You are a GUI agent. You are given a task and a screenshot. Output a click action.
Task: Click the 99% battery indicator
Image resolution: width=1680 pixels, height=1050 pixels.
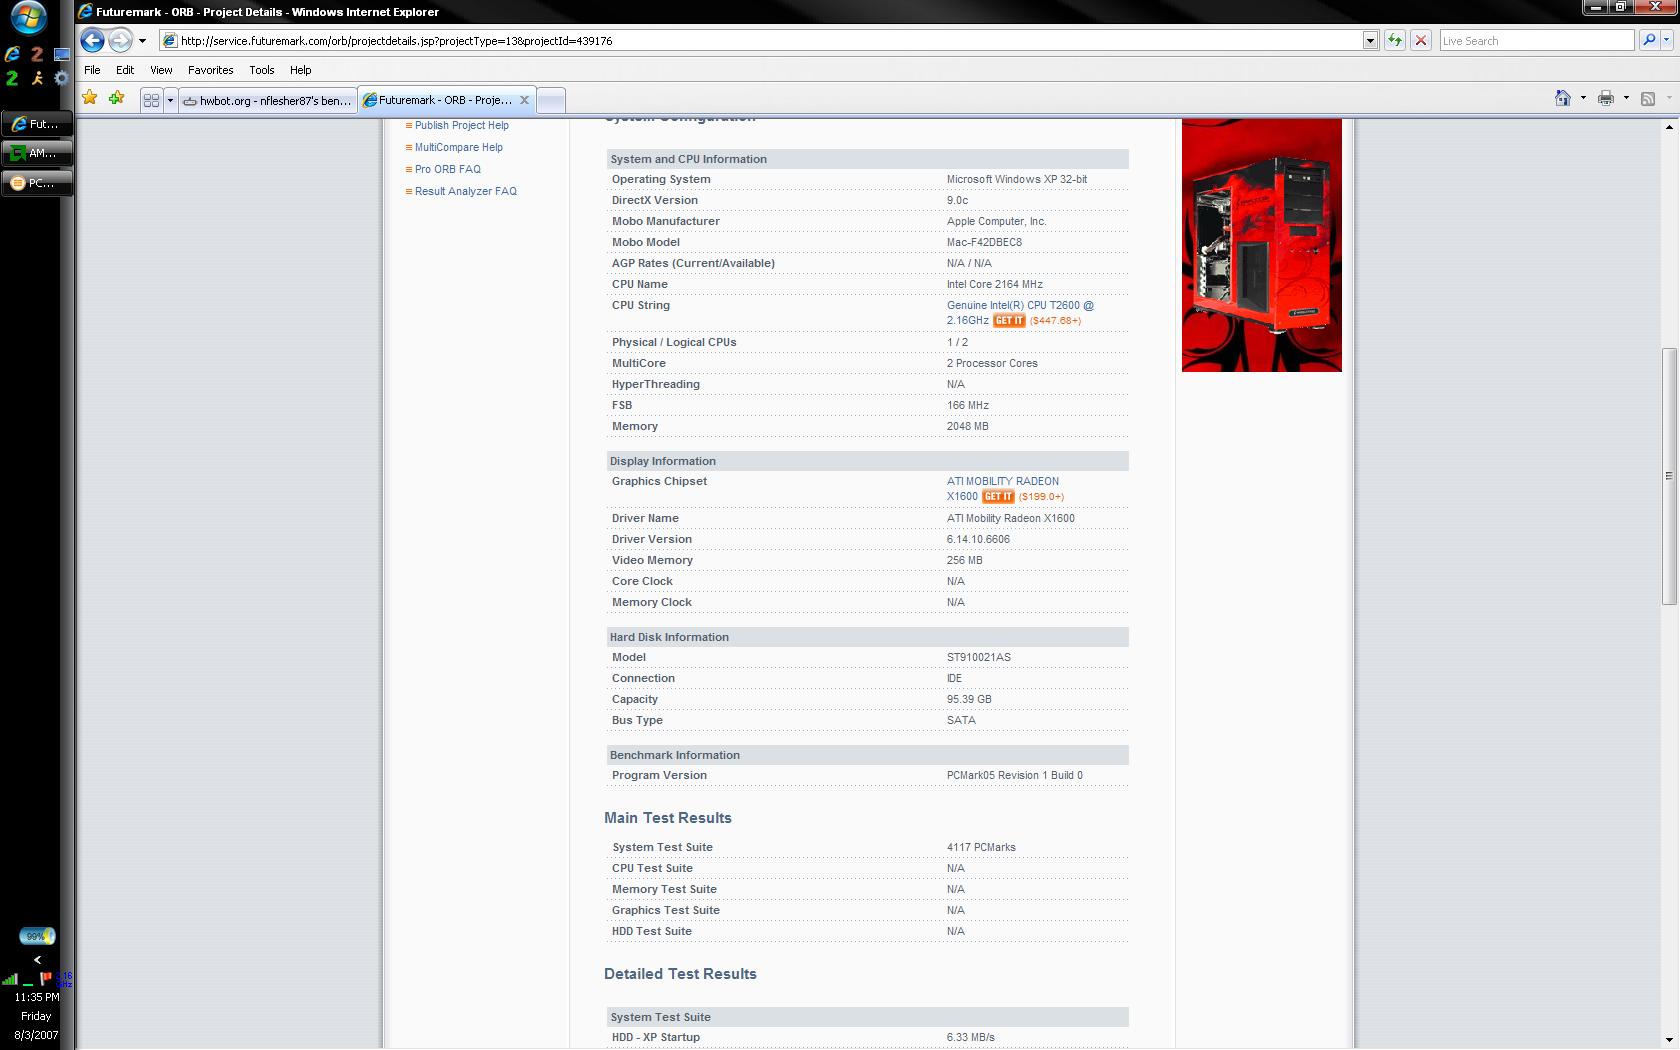37,936
